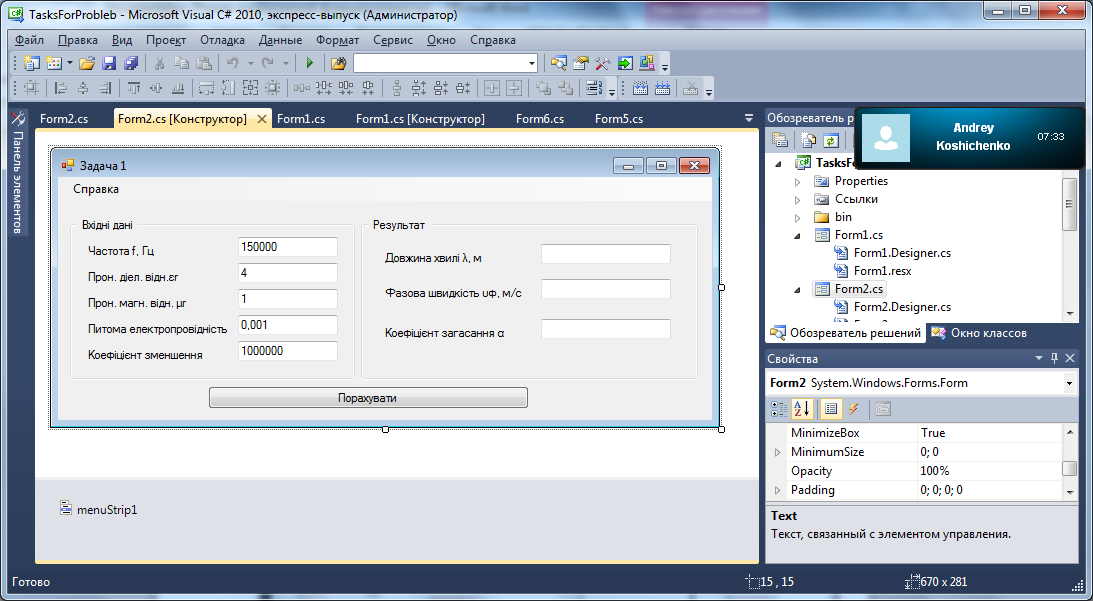
Task: Click the Cut scissors icon
Action: pos(159,63)
